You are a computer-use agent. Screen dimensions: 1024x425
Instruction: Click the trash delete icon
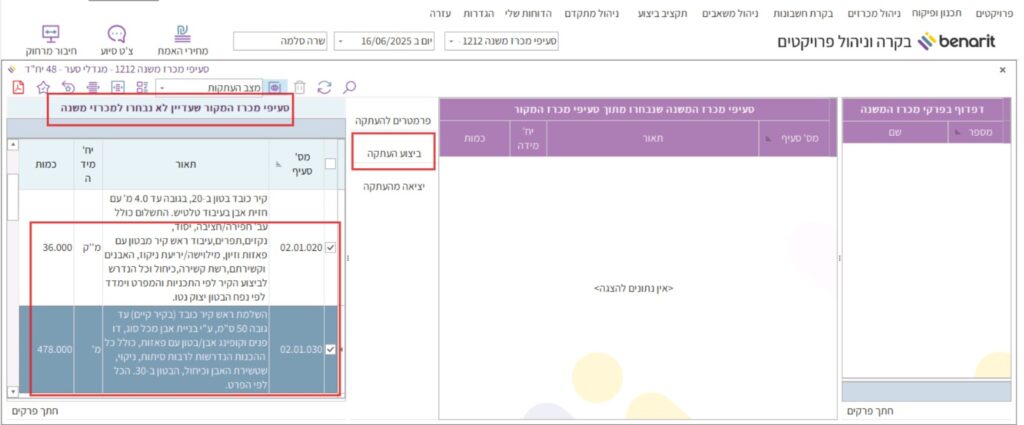click(299, 88)
